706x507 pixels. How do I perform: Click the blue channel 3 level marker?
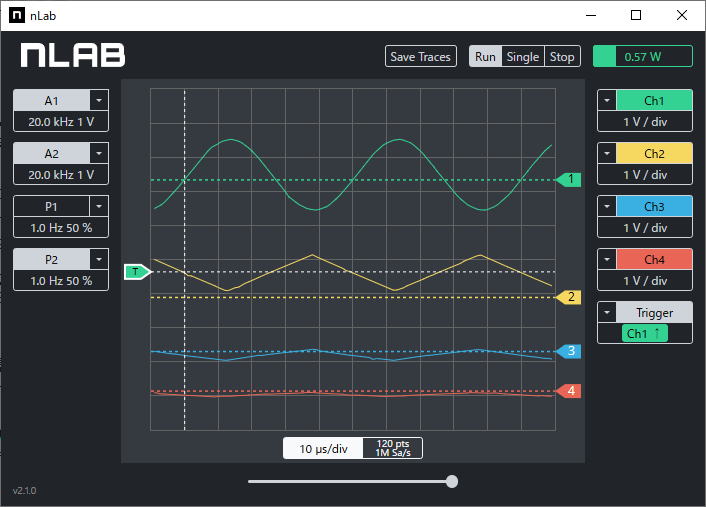click(x=569, y=351)
